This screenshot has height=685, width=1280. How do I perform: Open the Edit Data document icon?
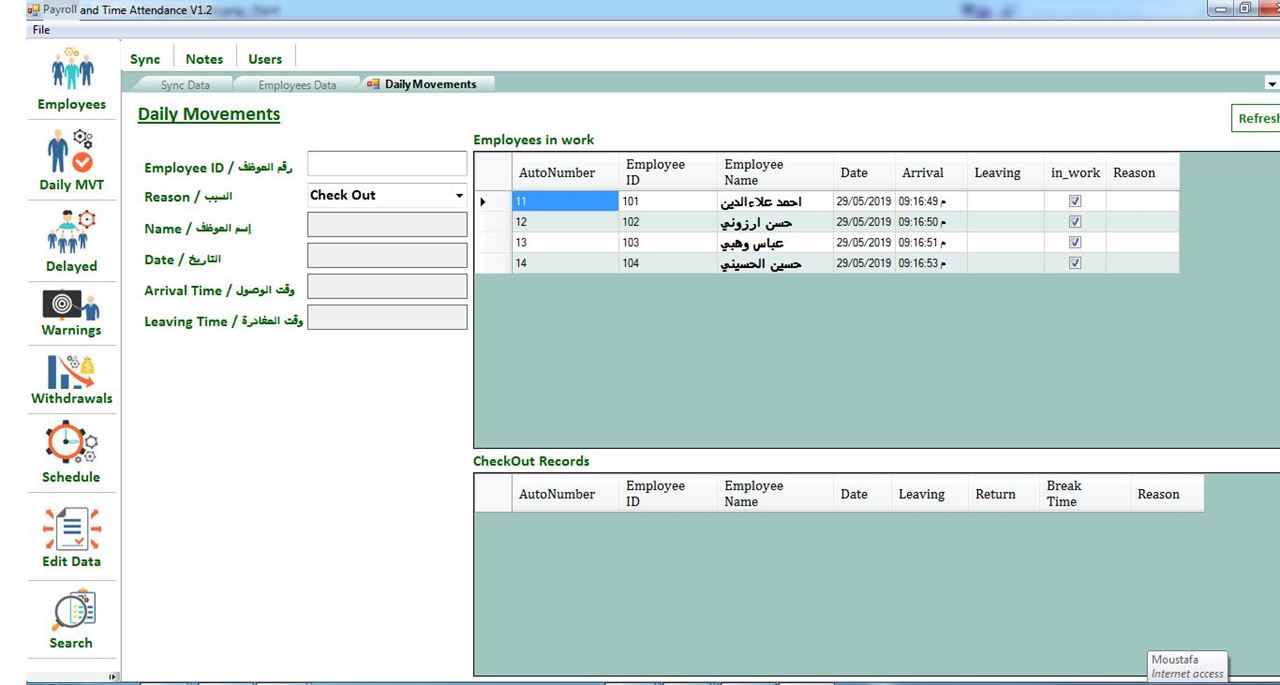(x=71, y=529)
